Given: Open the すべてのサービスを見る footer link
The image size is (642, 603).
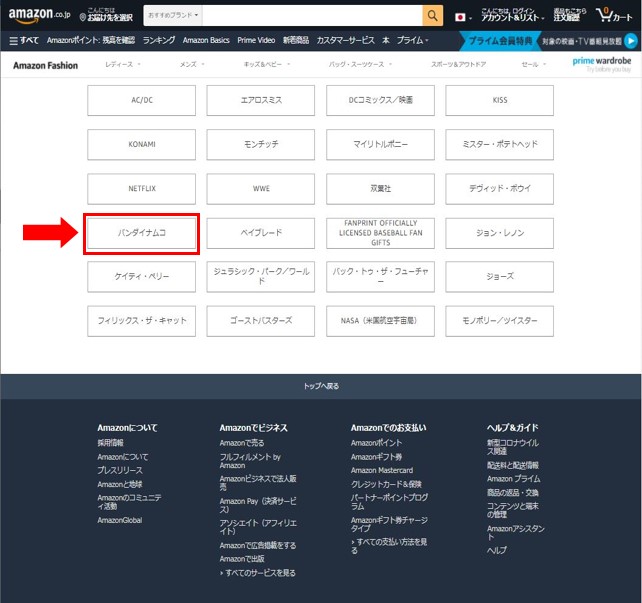Looking at the screenshot, I should pyautogui.click(x=258, y=573).
